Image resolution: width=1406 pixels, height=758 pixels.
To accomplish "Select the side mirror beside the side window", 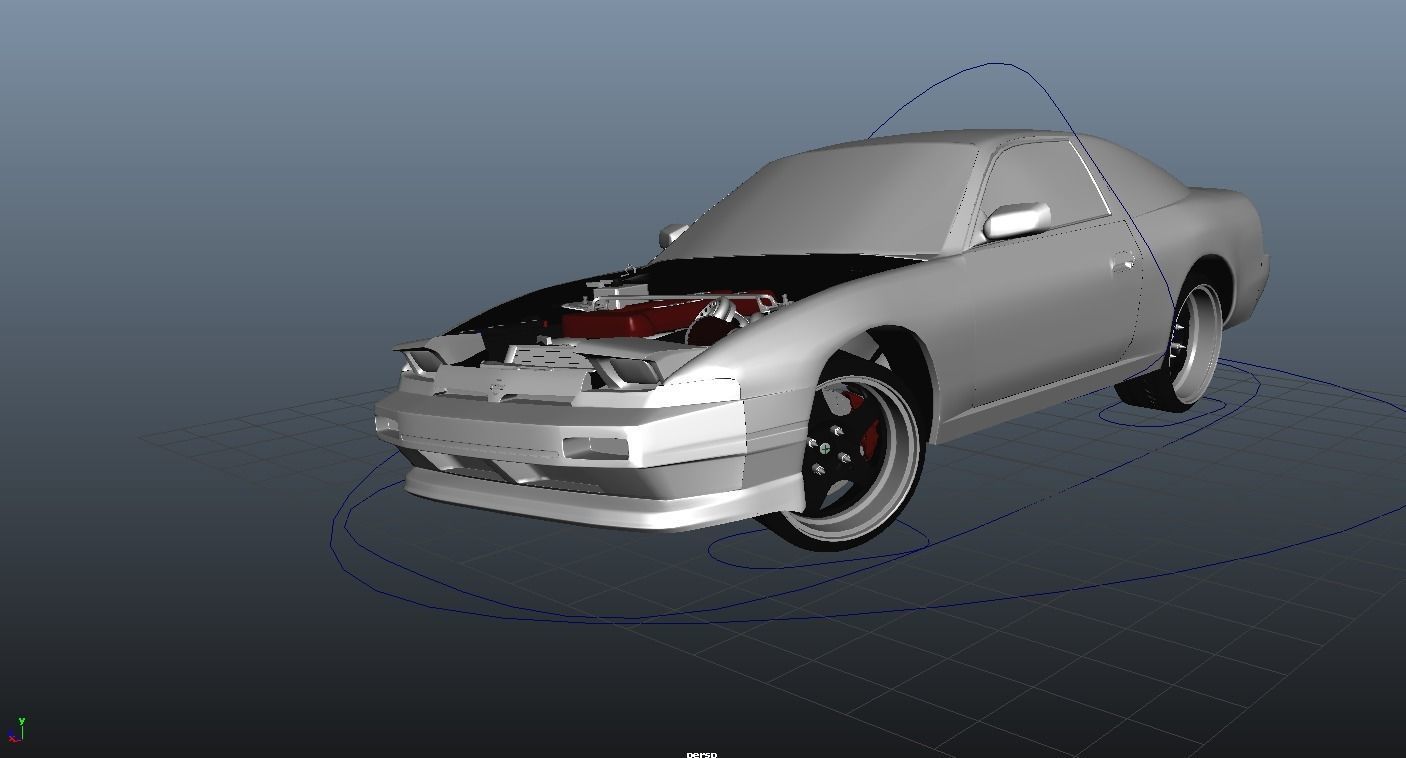I will coord(1017,220).
